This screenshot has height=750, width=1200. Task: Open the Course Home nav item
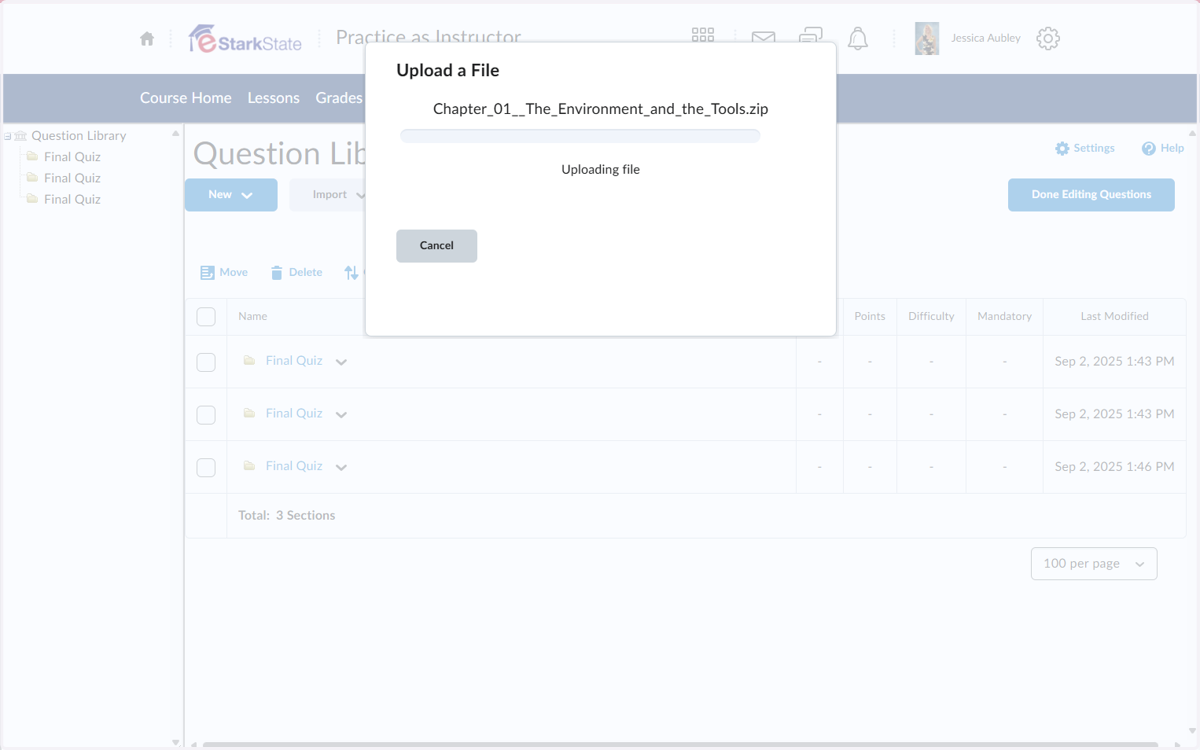[186, 98]
